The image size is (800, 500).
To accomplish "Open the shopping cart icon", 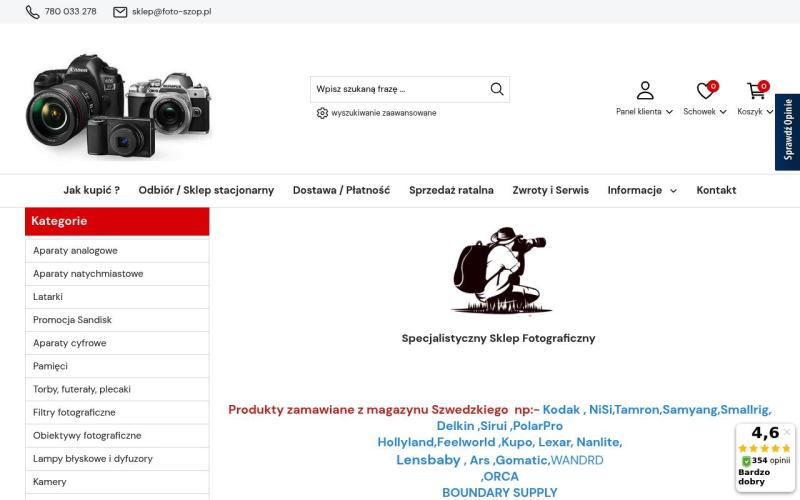I will (756, 90).
